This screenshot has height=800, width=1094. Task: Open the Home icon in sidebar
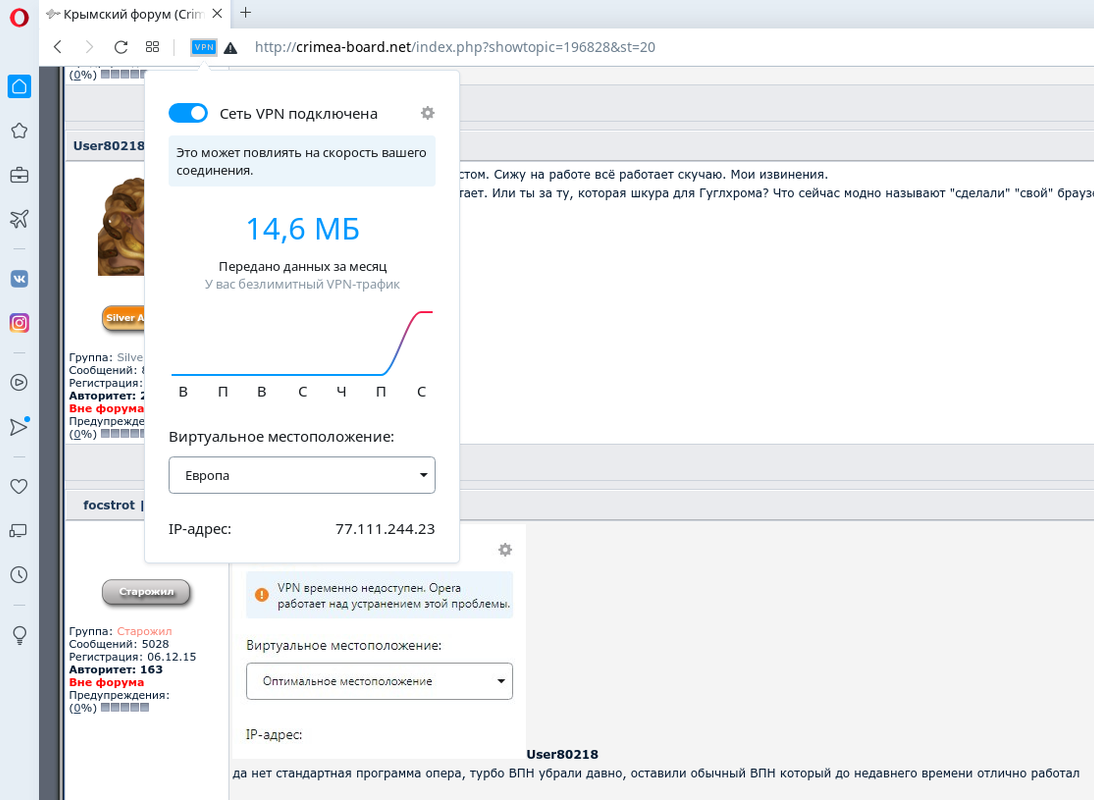(20, 86)
